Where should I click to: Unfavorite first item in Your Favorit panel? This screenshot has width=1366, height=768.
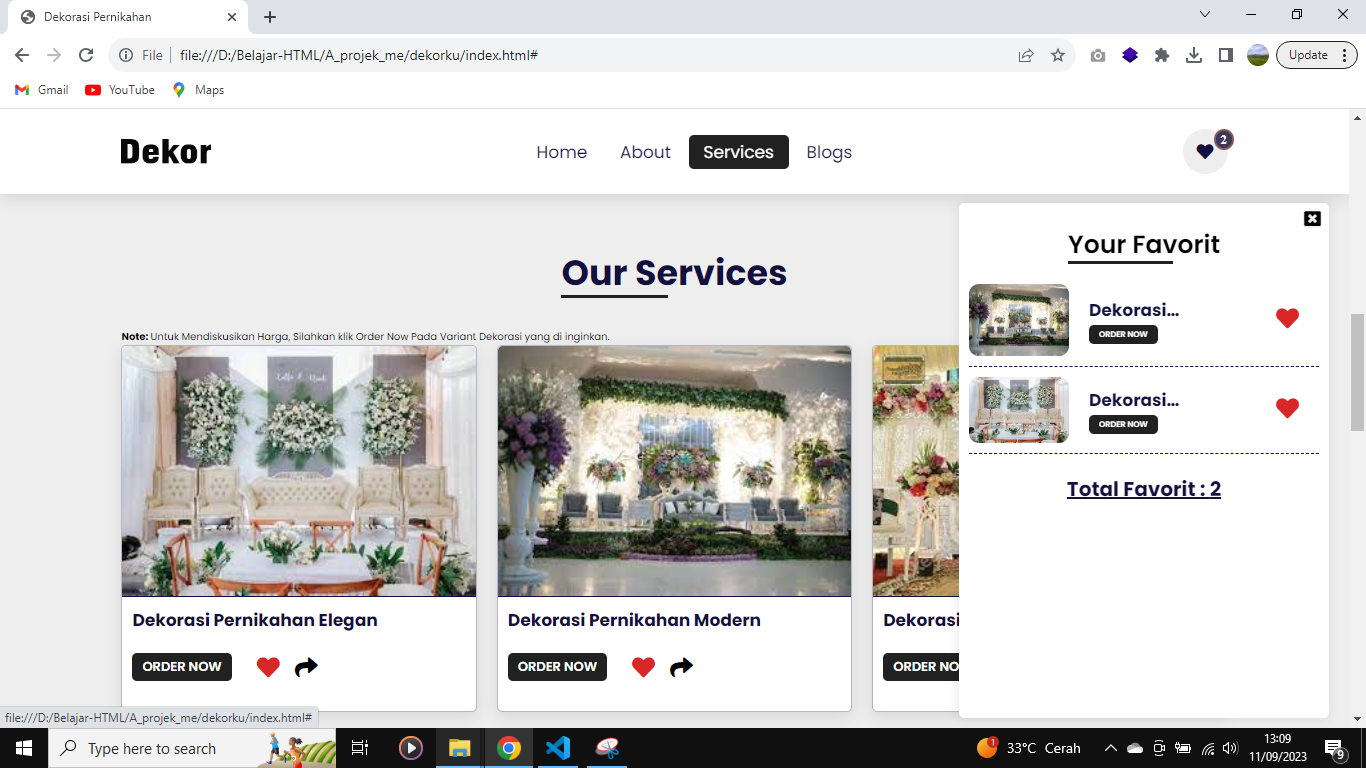[x=1287, y=318]
